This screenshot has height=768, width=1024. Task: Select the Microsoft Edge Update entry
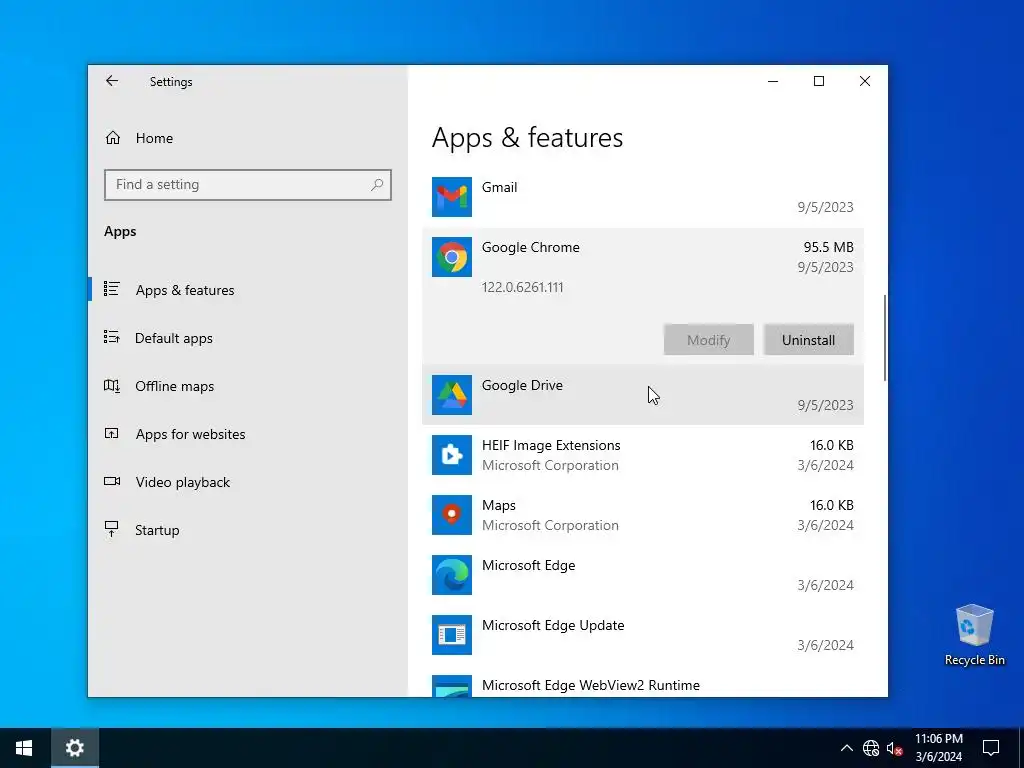coord(643,635)
